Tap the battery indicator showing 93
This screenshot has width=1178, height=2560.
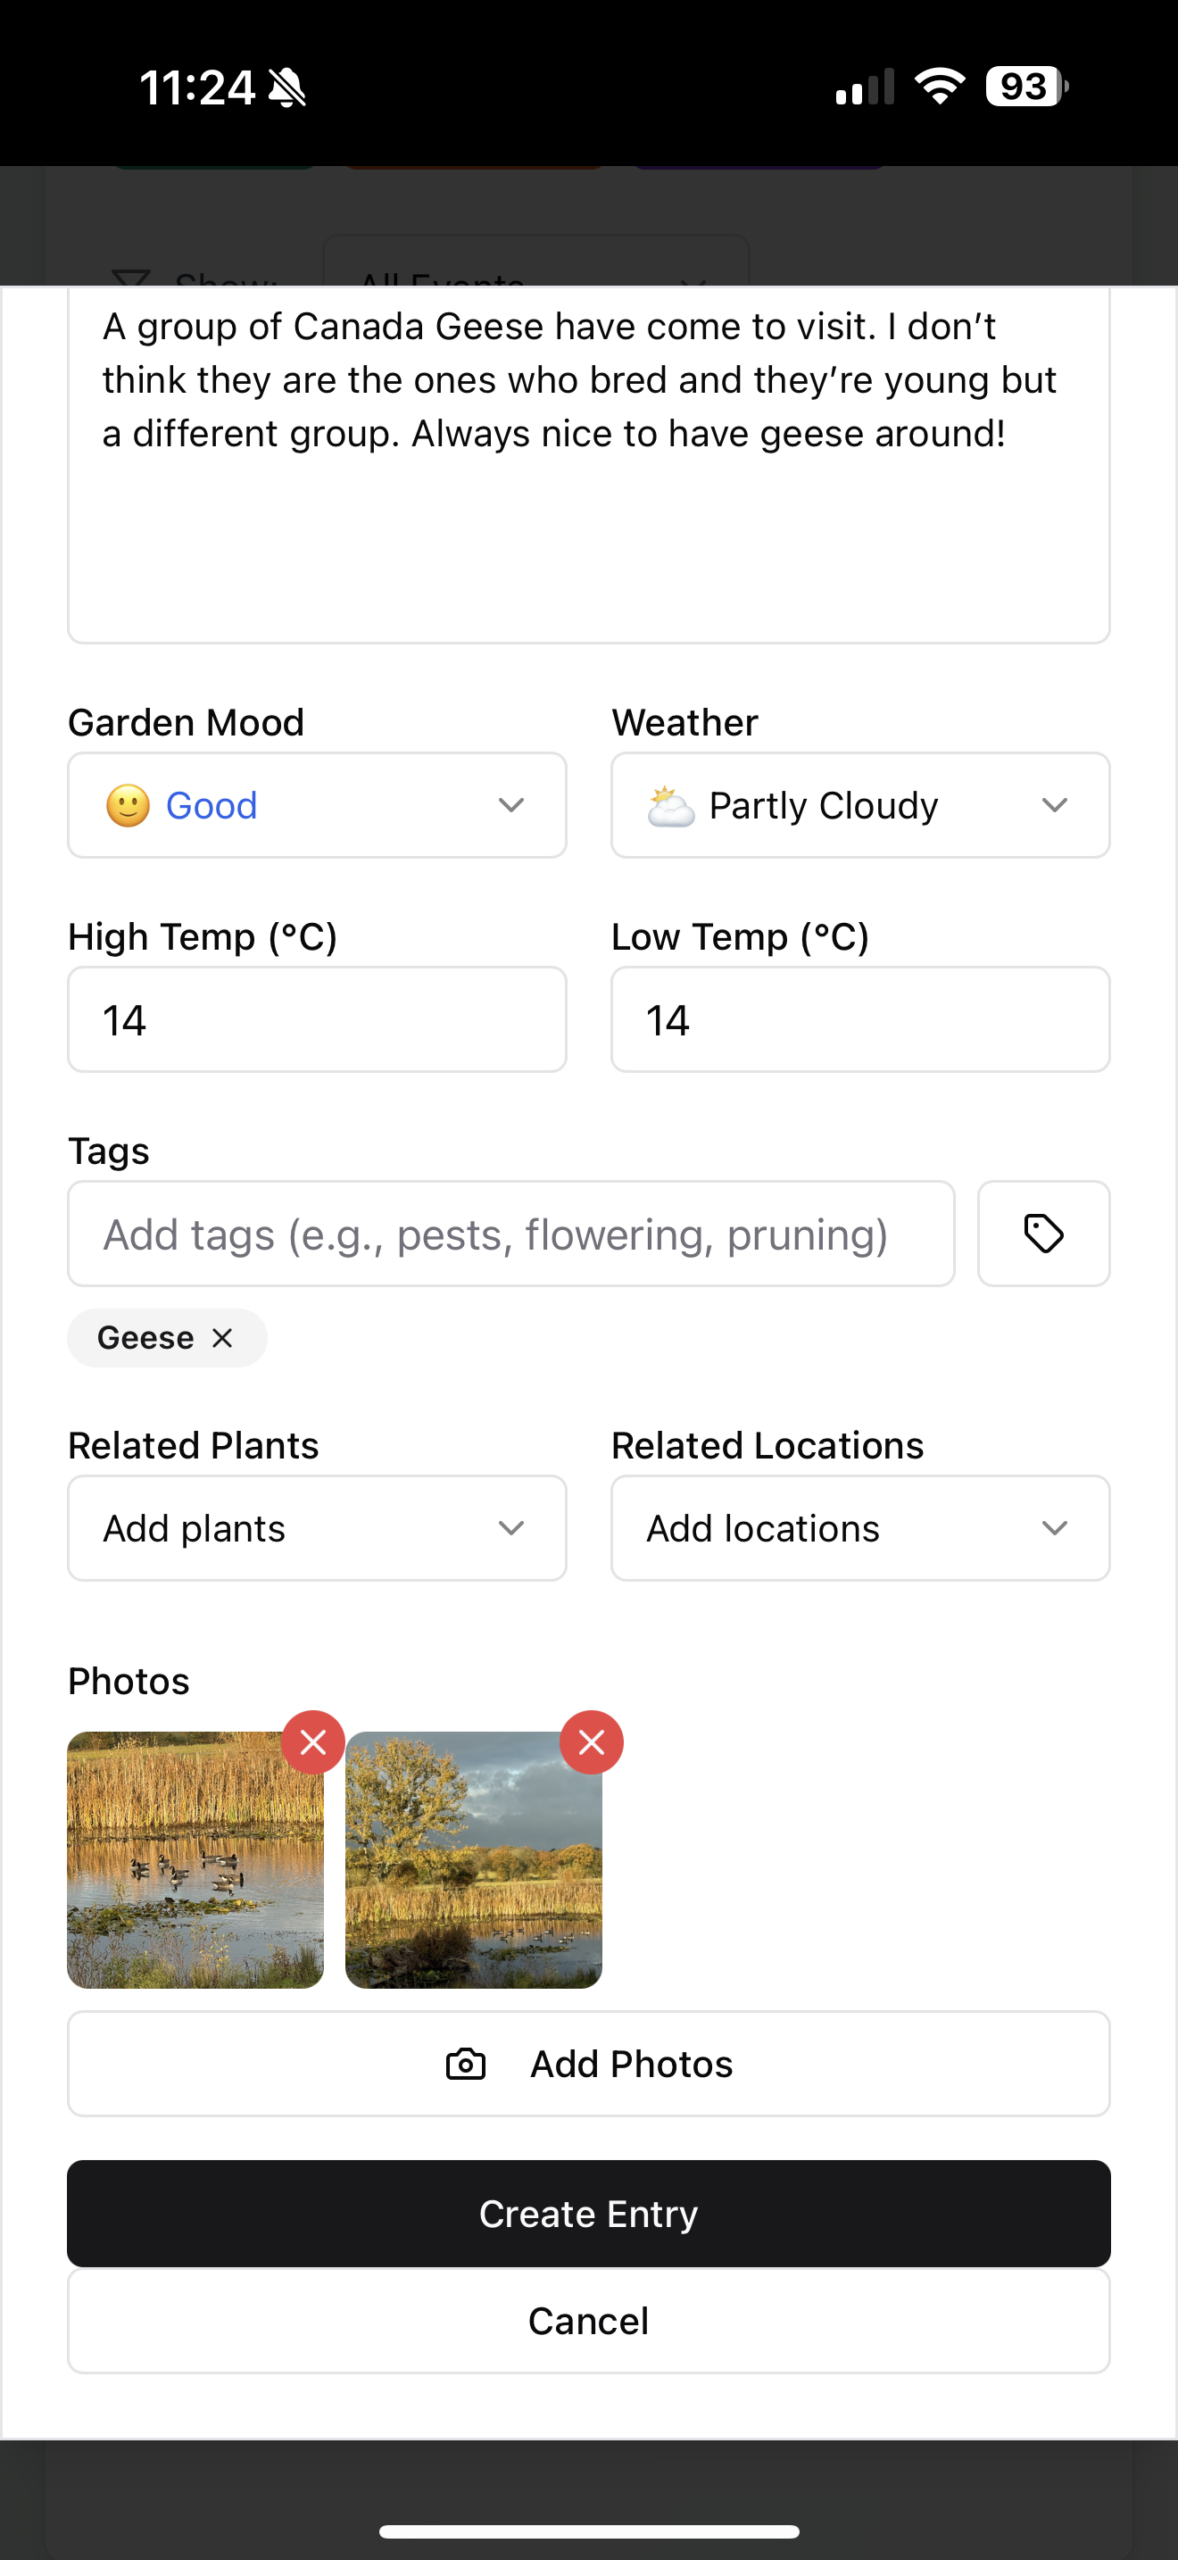click(1025, 87)
